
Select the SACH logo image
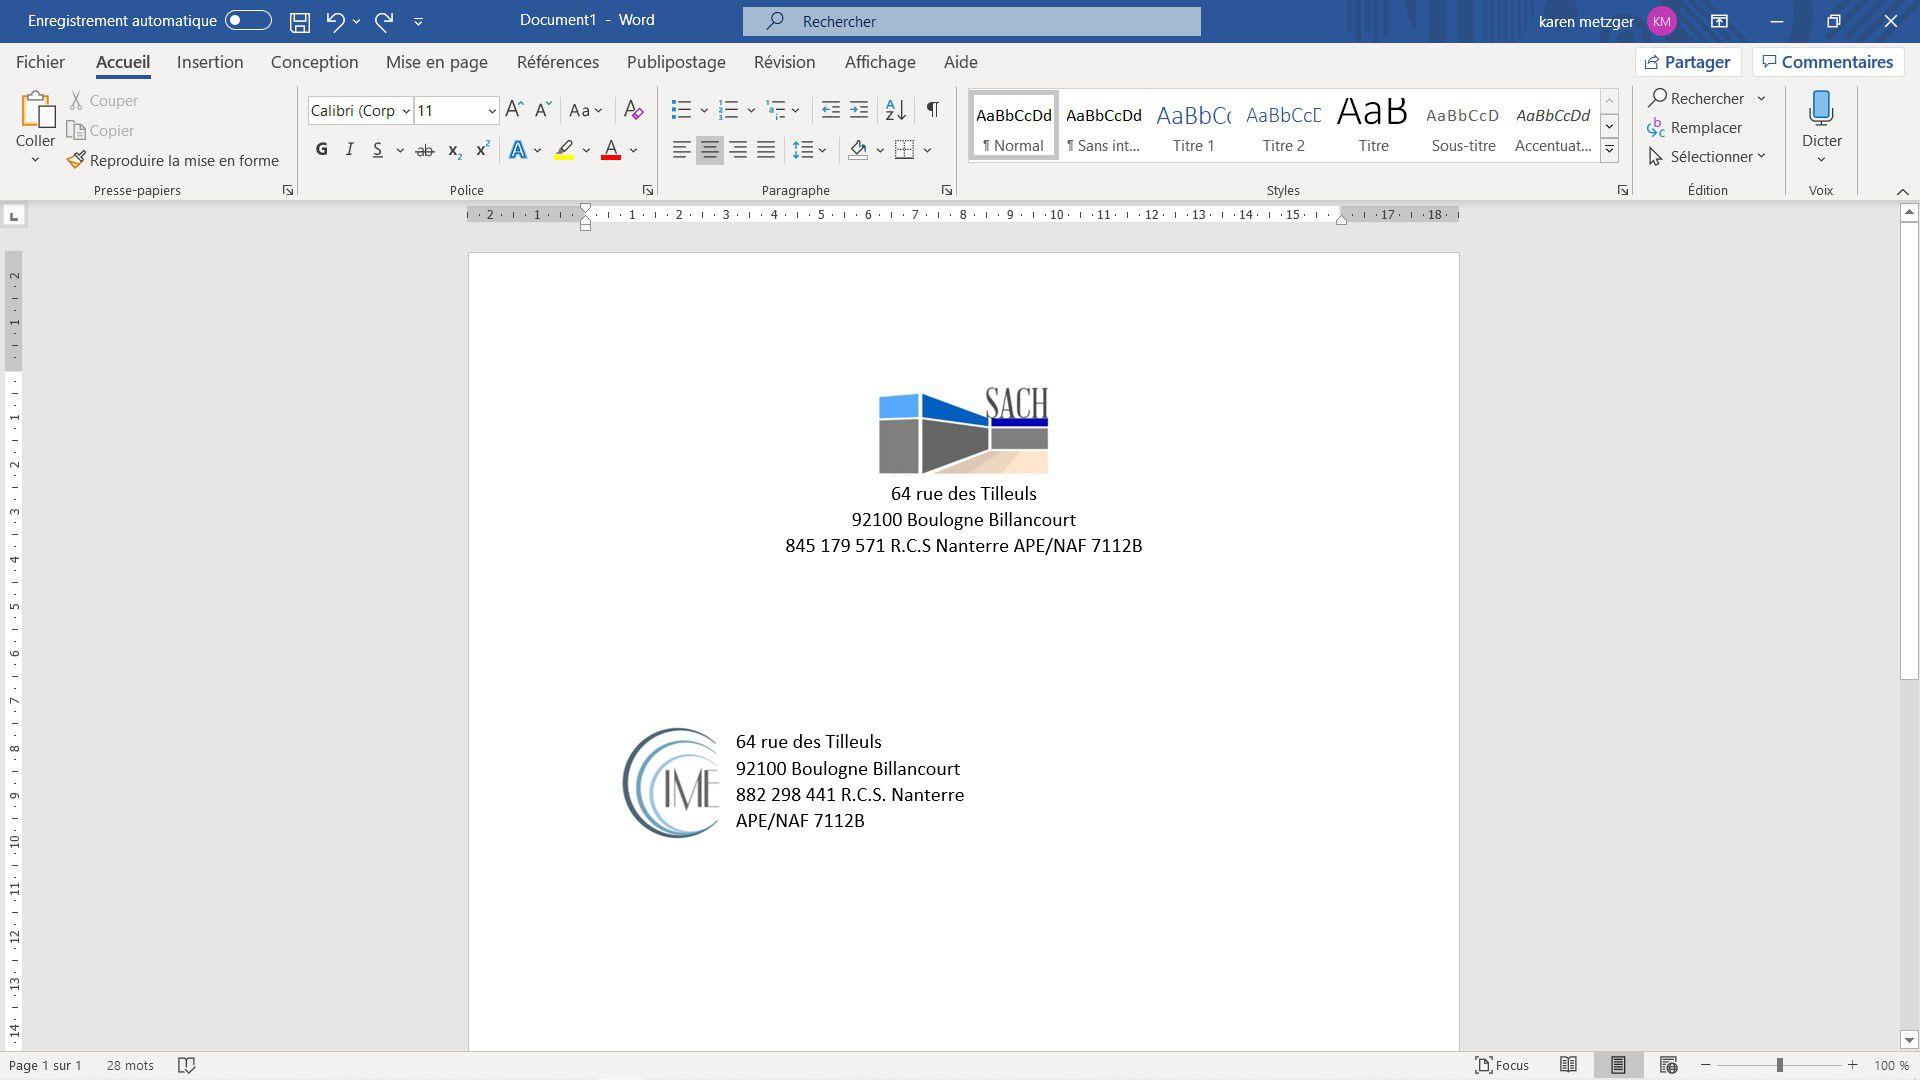[963, 430]
